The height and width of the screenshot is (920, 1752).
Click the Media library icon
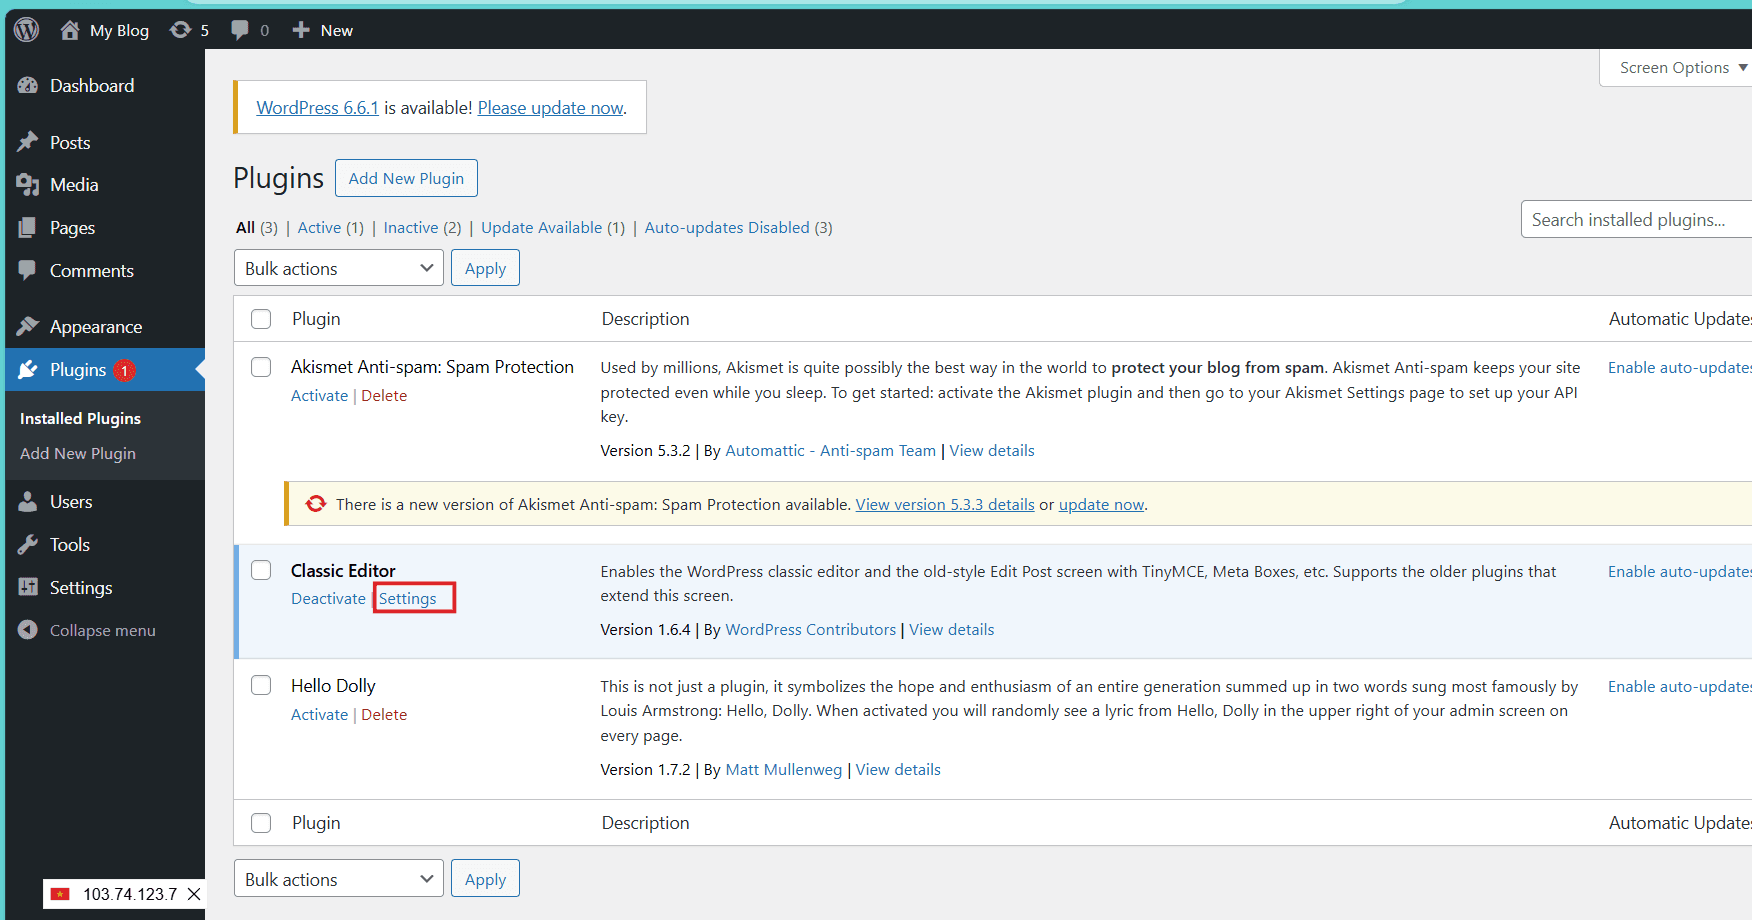point(28,185)
